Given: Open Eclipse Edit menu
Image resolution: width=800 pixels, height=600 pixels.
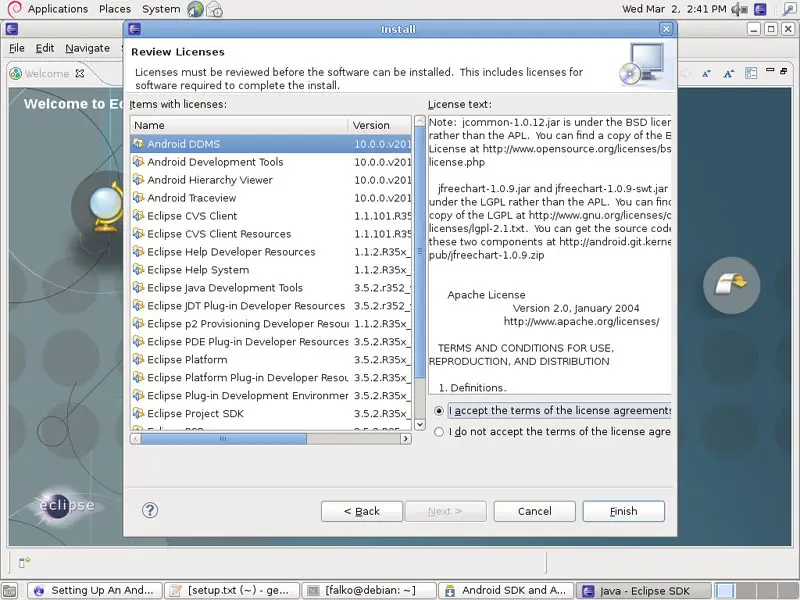Looking at the screenshot, I should coord(45,48).
